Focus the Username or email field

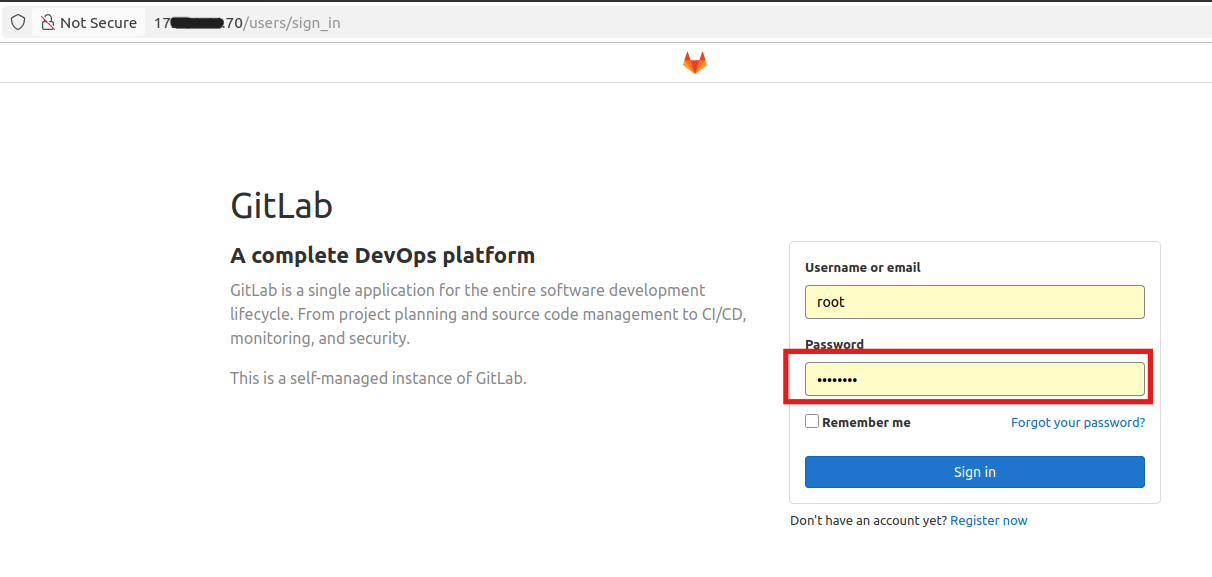tap(974, 301)
